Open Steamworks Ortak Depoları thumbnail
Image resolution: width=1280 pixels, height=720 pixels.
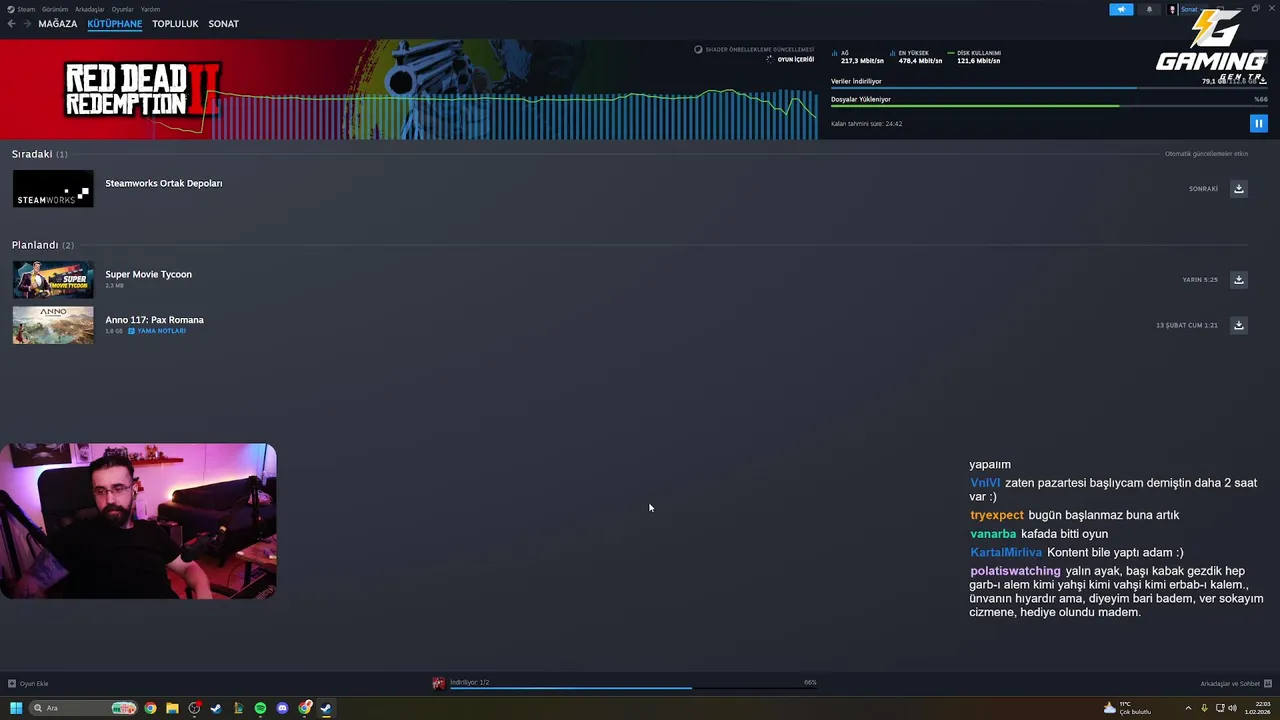[x=53, y=189]
